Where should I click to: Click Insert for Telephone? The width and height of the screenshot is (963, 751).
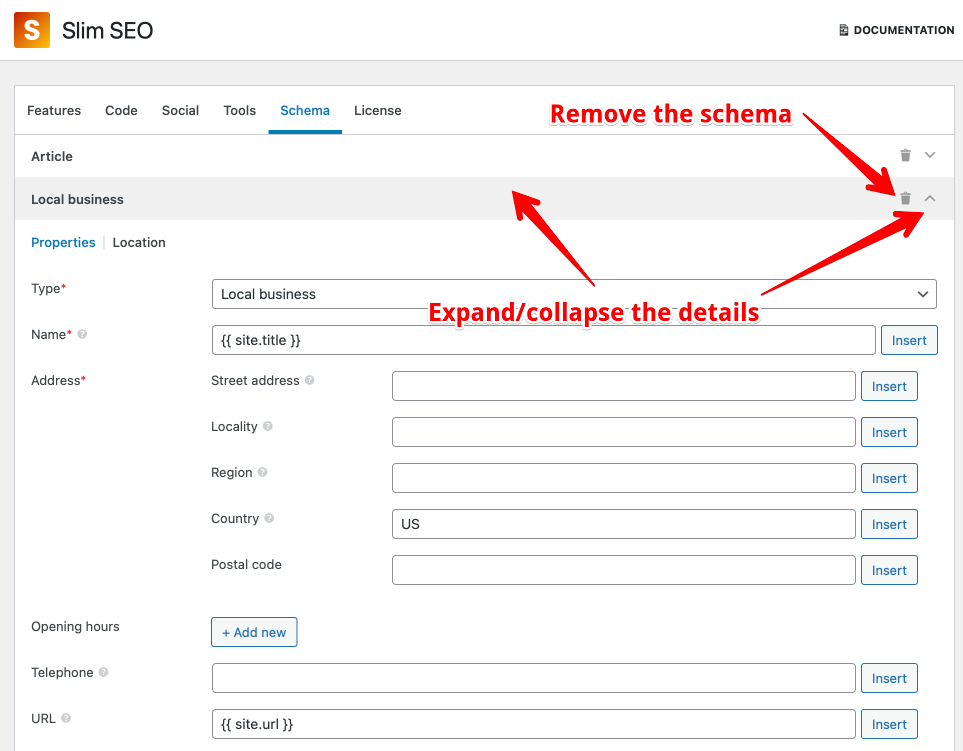tap(889, 679)
